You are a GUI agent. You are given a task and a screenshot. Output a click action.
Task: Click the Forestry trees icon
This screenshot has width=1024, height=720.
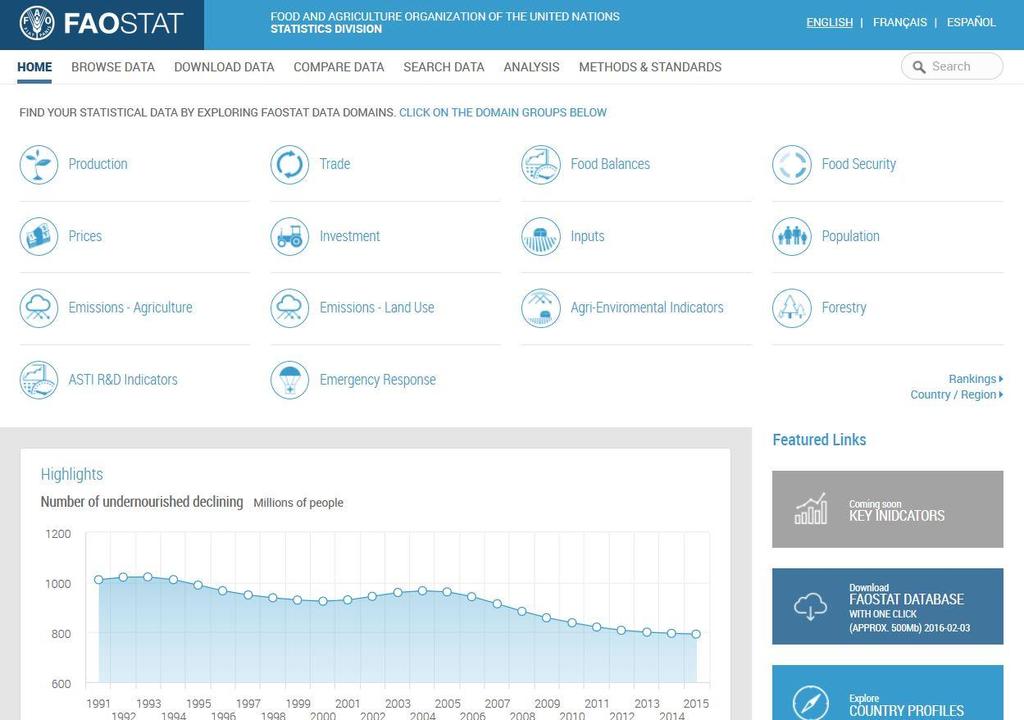point(792,308)
